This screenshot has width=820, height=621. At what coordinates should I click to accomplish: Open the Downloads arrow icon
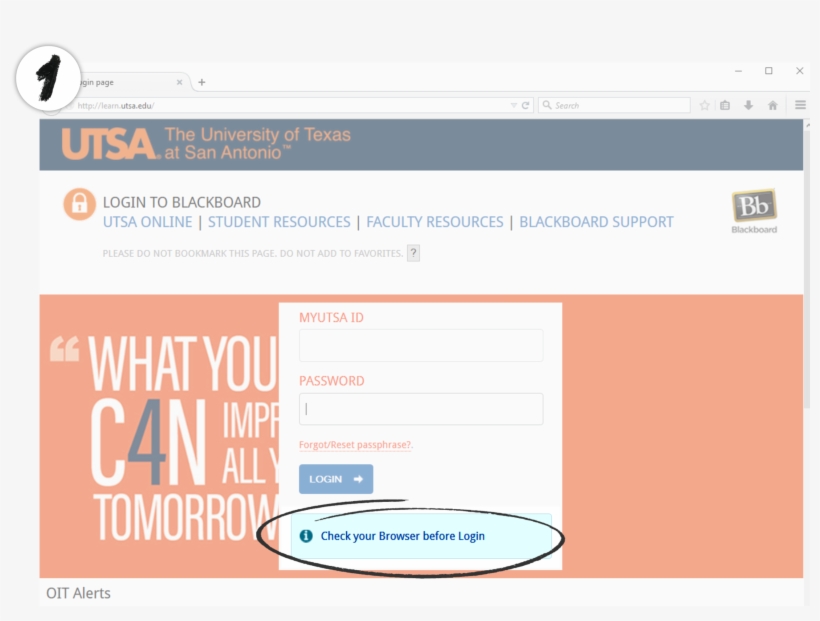pos(748,105)
